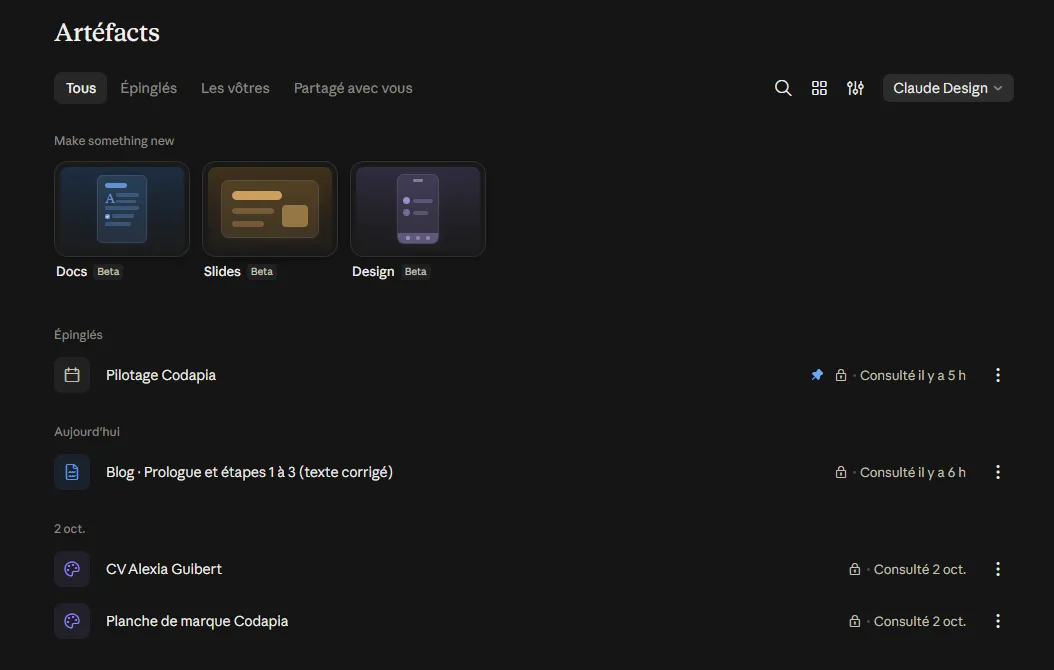This screenshot has height=670, width=1054.
Task: Create a new Slides artifact
Action: pyautogui.click(x=270, y=209)
